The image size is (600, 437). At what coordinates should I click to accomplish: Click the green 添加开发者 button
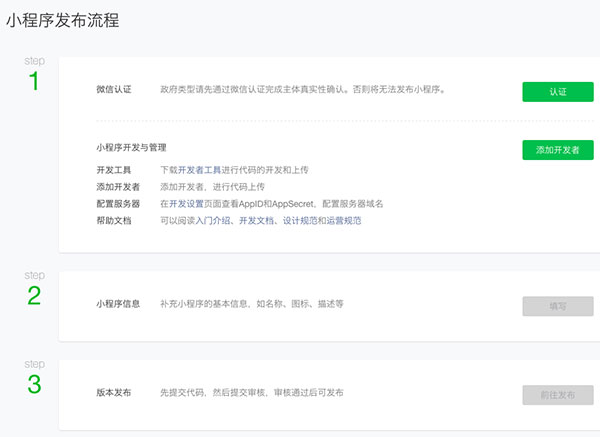point(557,150)
